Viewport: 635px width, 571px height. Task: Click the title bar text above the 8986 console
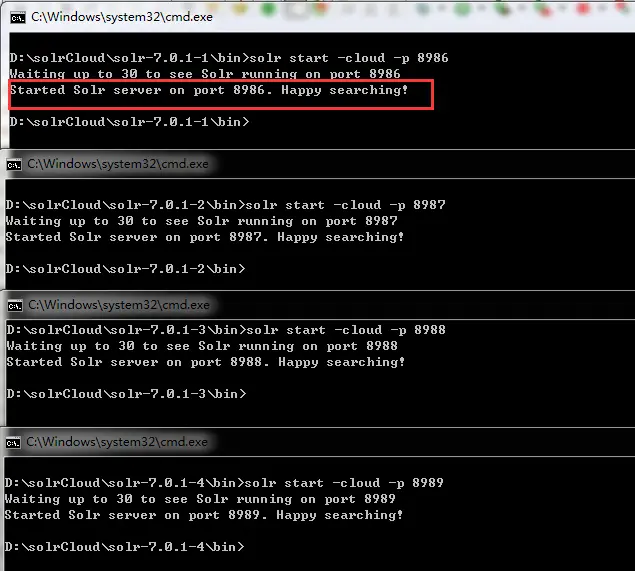pyautogui.click(x=122, y=17)
